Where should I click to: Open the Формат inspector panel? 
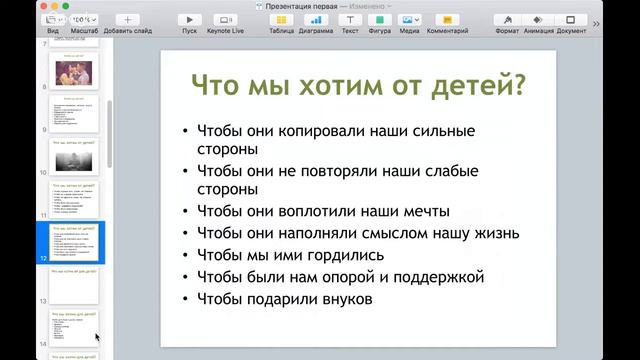[x=507, y=20]
